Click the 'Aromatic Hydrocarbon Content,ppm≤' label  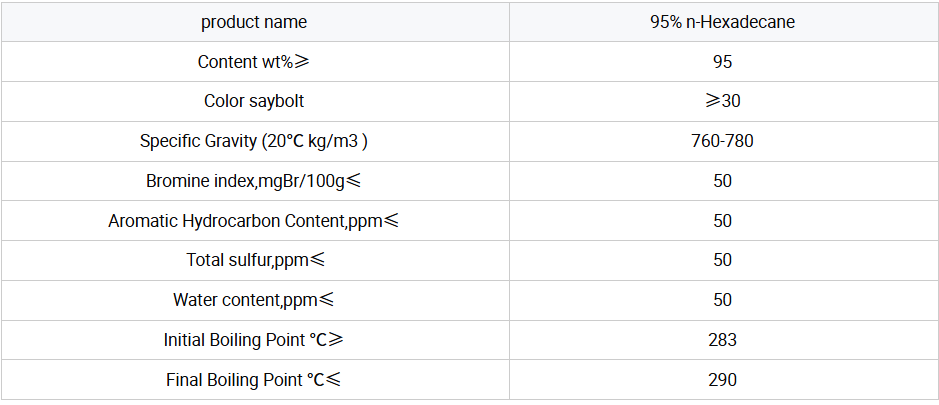click(x=254, y=221)
